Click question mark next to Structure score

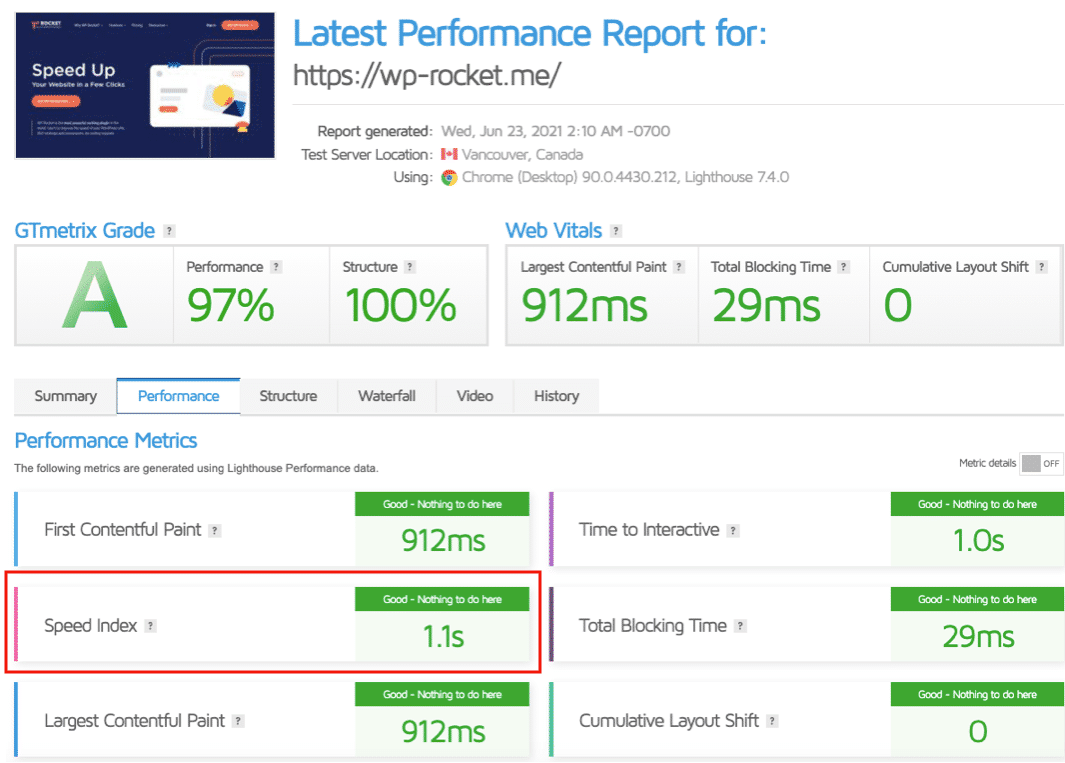click(x=409, y=267)
